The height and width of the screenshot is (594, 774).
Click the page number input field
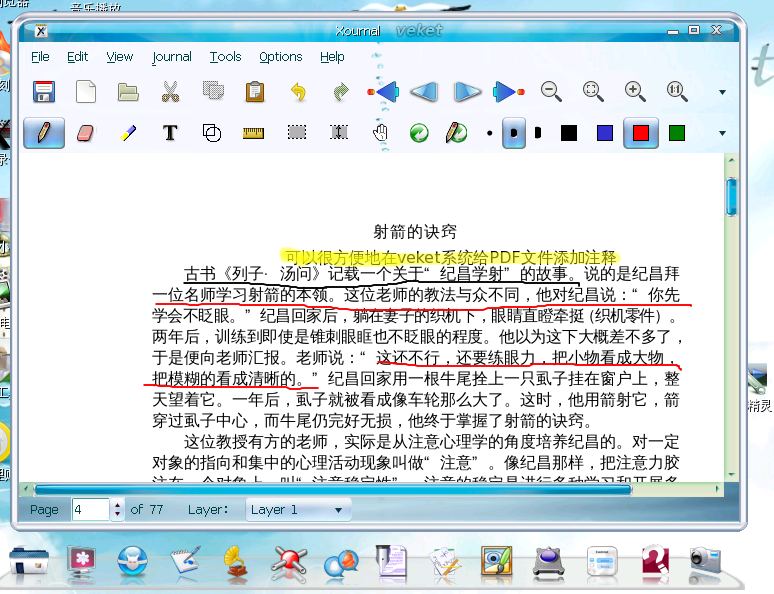coord(90,510)
